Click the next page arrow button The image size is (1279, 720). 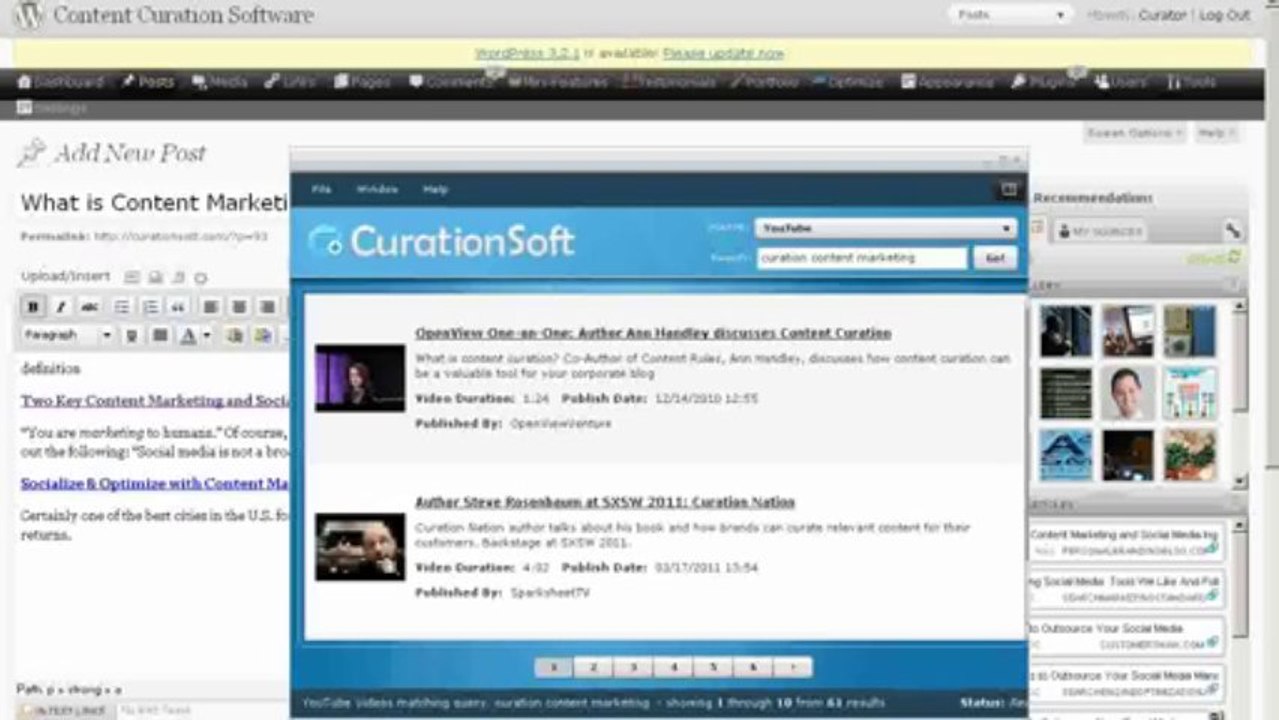(793, 667)
